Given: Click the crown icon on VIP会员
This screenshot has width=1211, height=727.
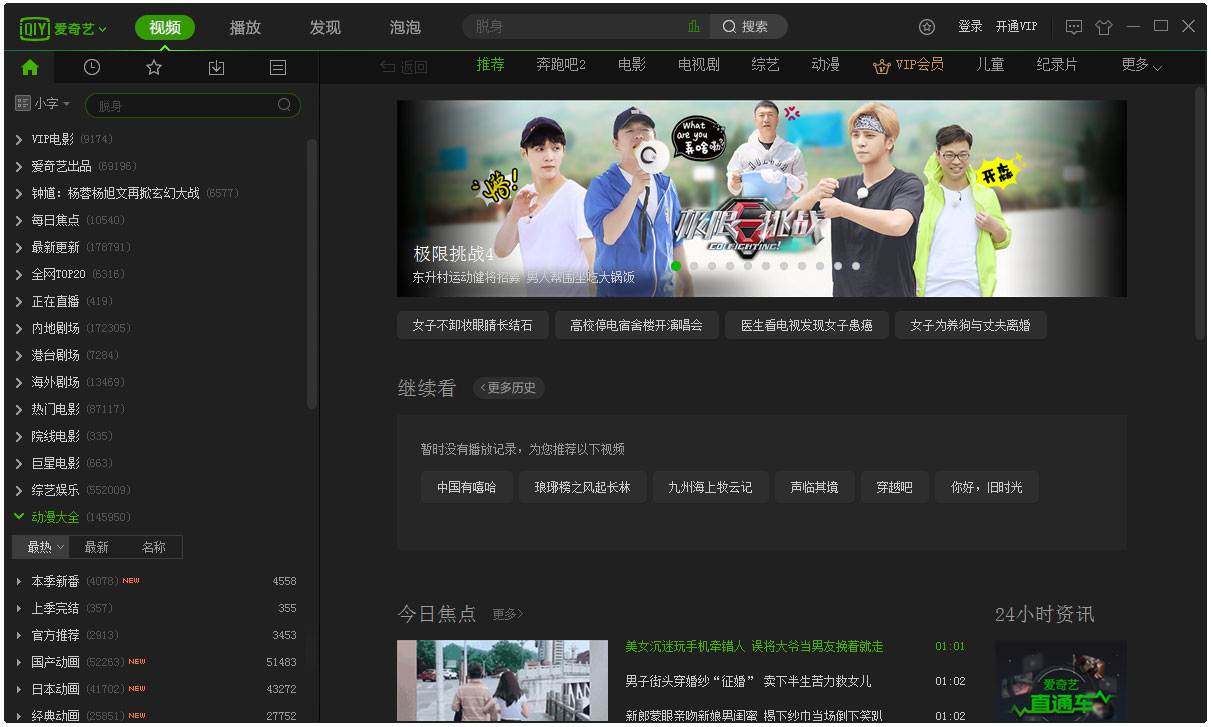Looking at the screenshot, I should pyautogui.click(x=881, y=64).
